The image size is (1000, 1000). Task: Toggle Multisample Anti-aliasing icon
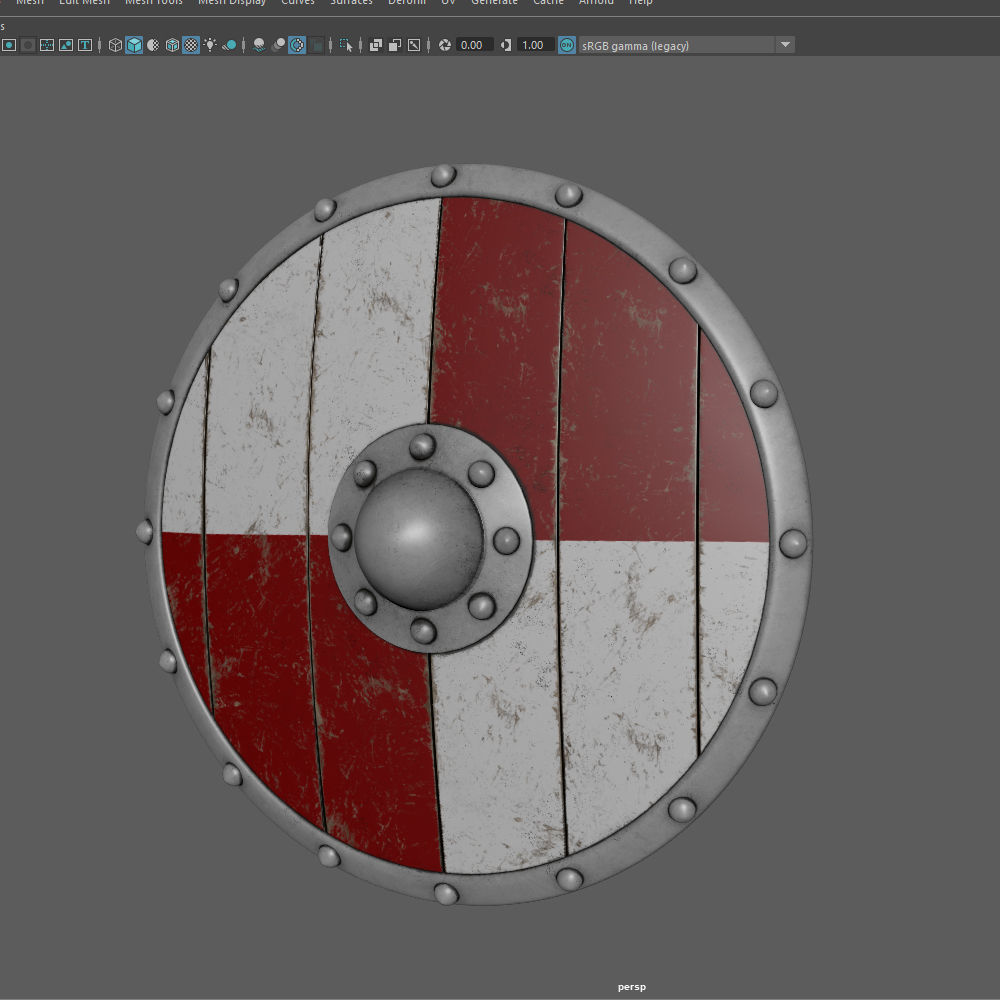[297, 45]
